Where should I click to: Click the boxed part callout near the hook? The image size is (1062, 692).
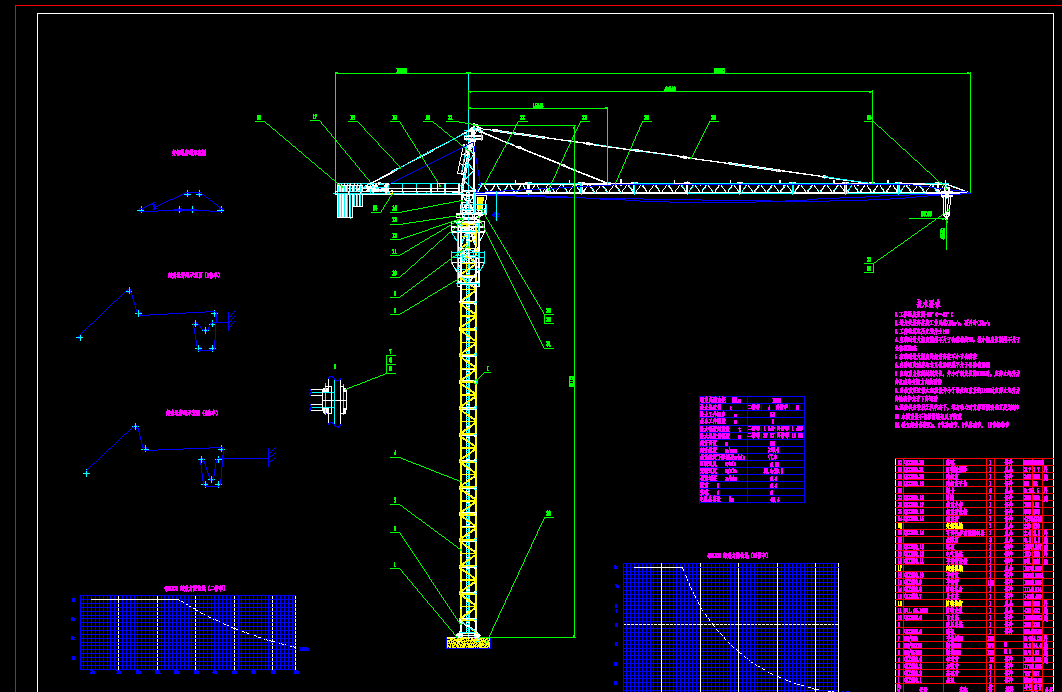pos(869,264)
